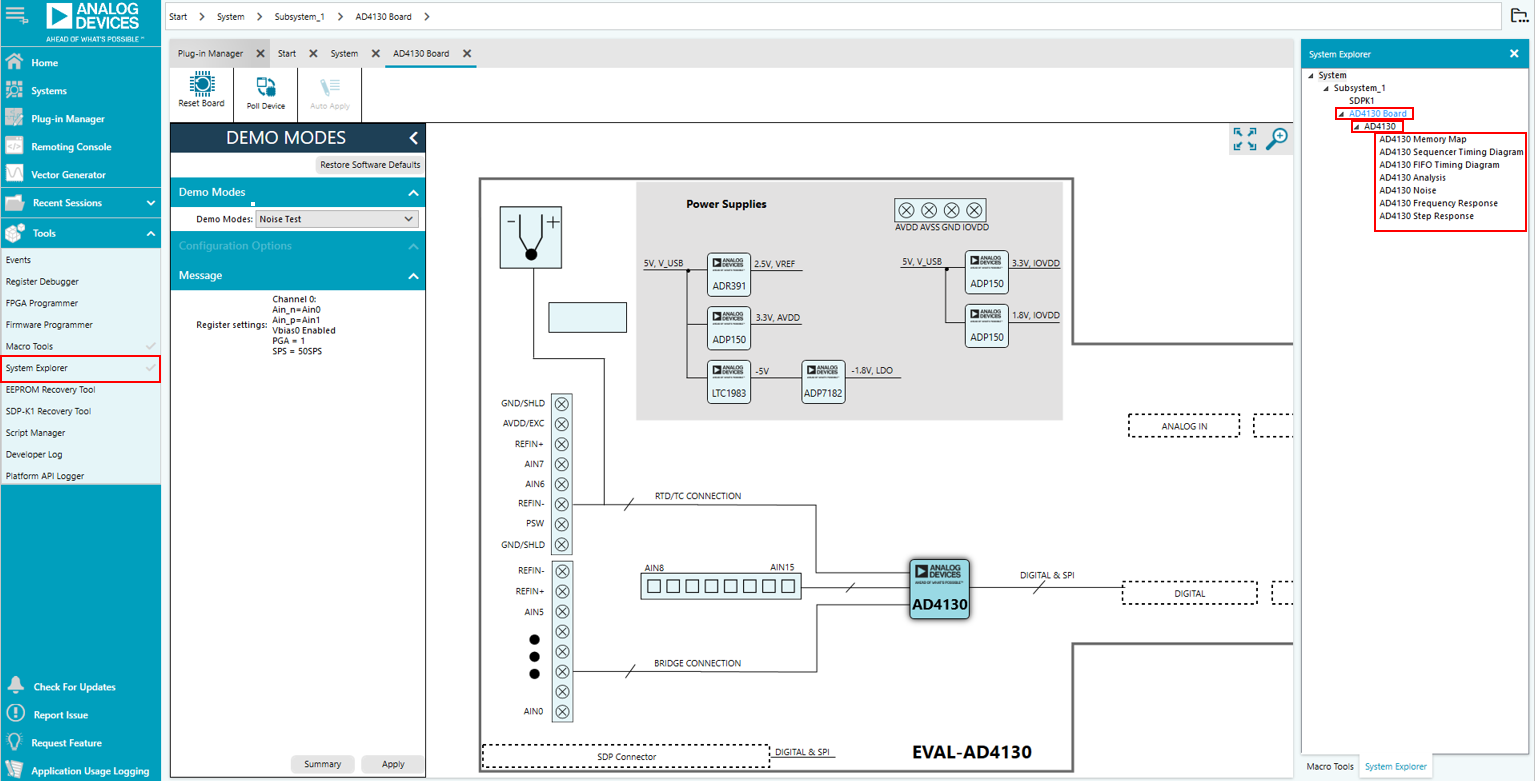Click the Apply button
This screenshot has width=1535, height=781.
coord(393,764)
